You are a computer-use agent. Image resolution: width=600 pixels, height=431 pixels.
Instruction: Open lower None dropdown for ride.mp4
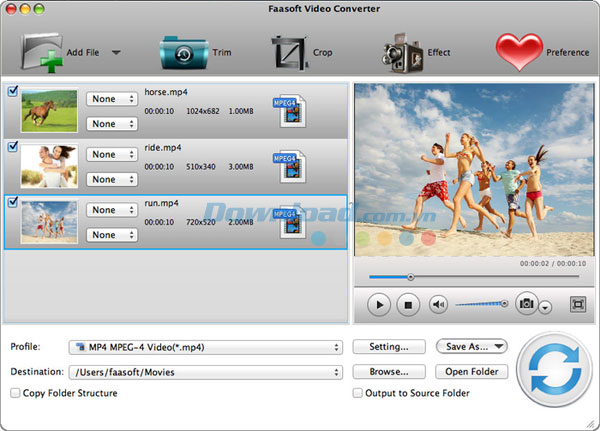pyautogui.click(x=112, y=179)
